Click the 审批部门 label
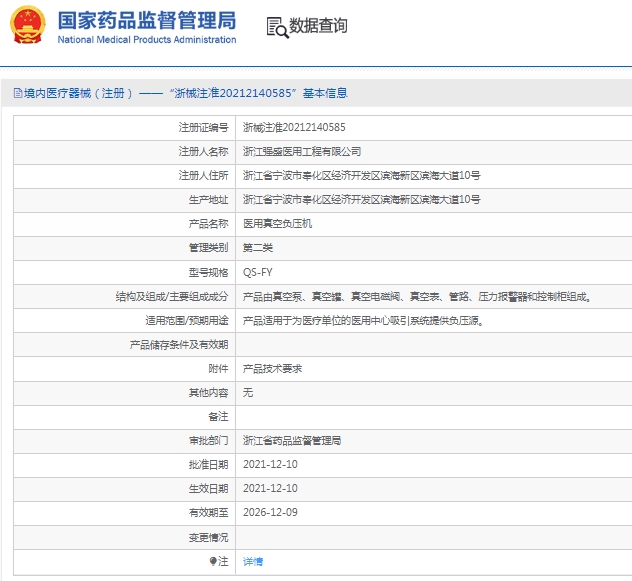The image size is (632, 581). pos(208,440)
